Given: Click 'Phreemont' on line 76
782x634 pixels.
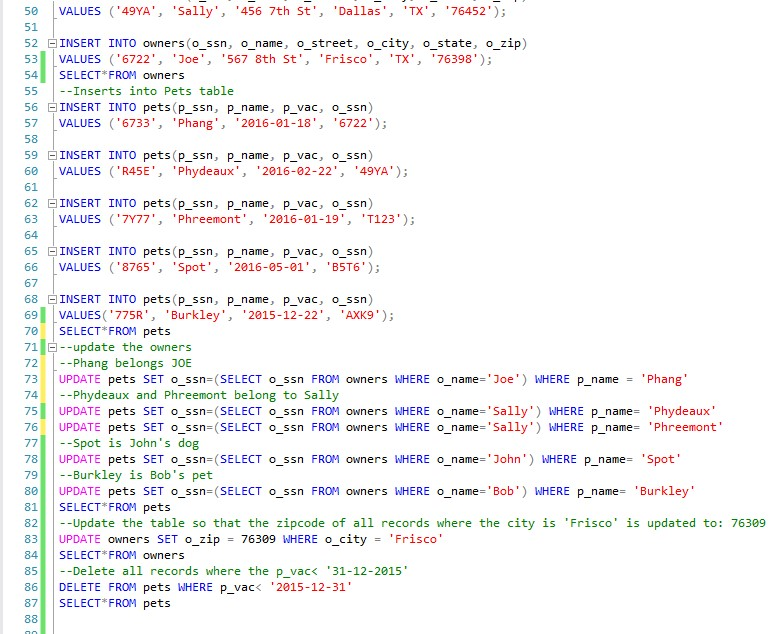Looking at the screenshot, I should click(x=685, y=427).
